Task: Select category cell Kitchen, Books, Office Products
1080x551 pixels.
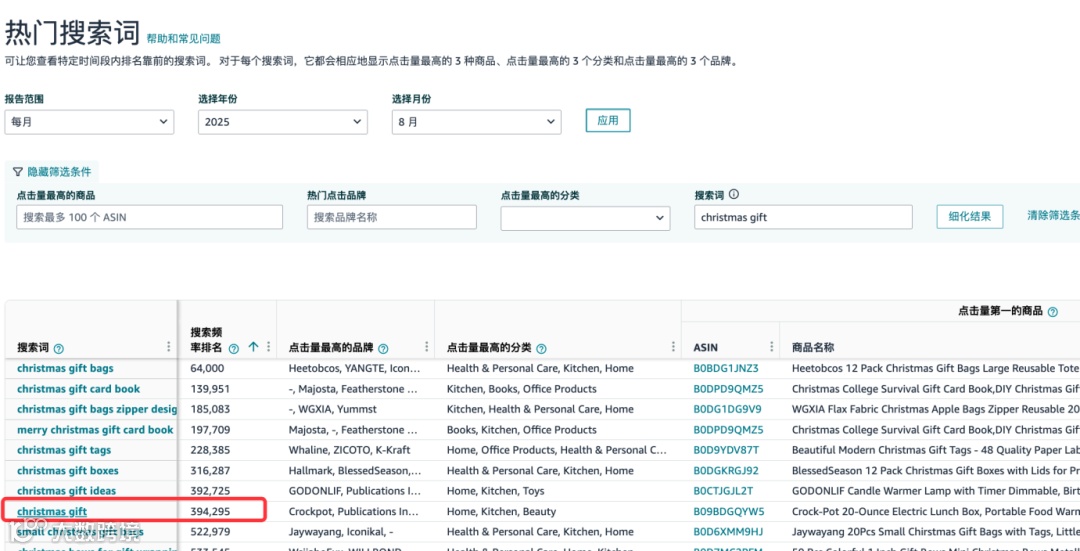Action: [x=521, y=389]
